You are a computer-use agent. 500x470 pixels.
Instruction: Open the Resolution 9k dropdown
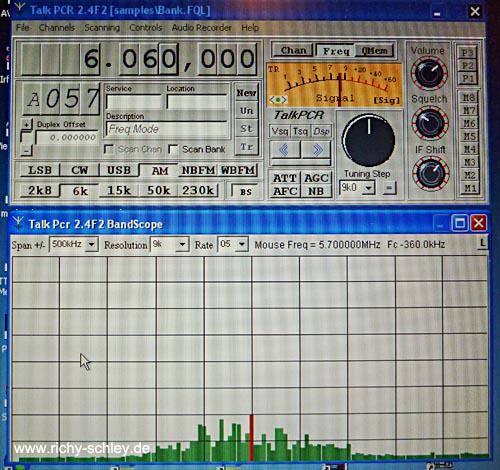click(182, 245)
